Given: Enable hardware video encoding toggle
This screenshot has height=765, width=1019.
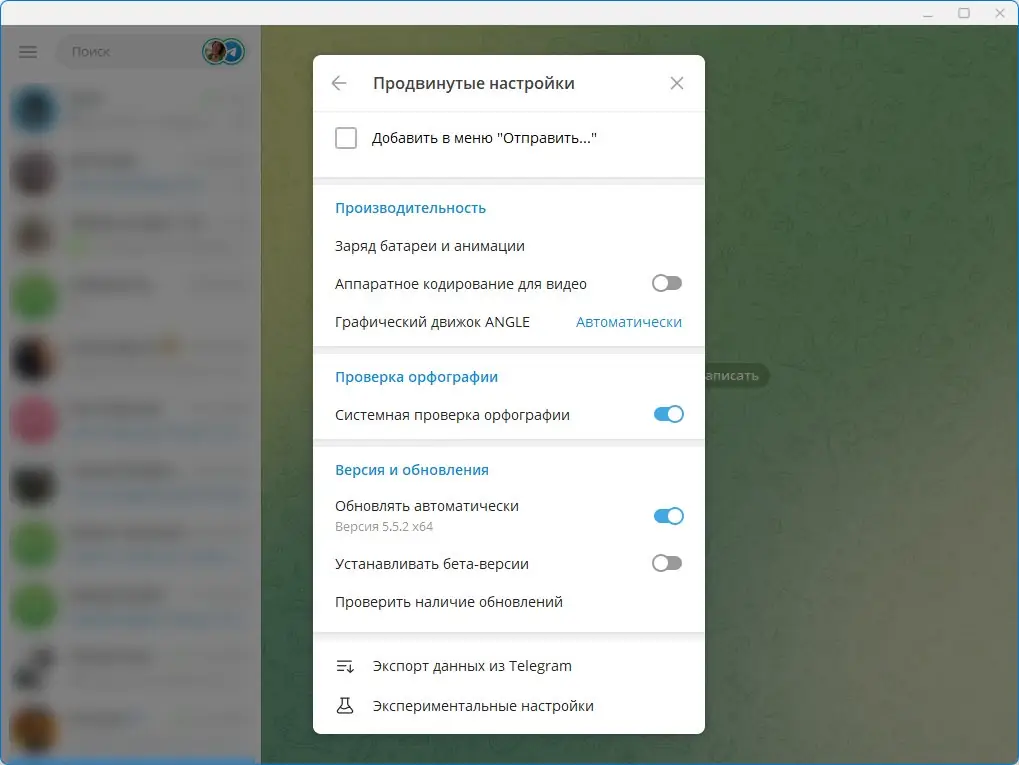Looking at the screenshot, I should click(666, 283).
